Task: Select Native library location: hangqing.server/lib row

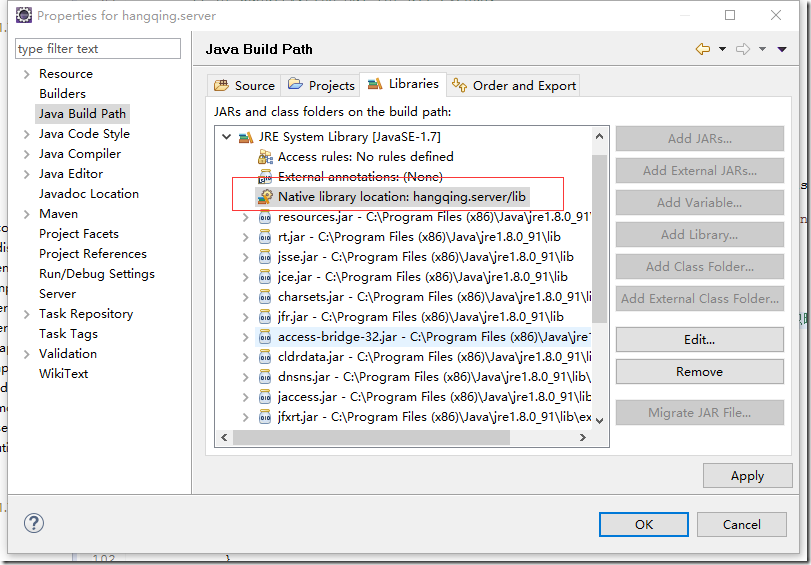Action: [392, 197]
